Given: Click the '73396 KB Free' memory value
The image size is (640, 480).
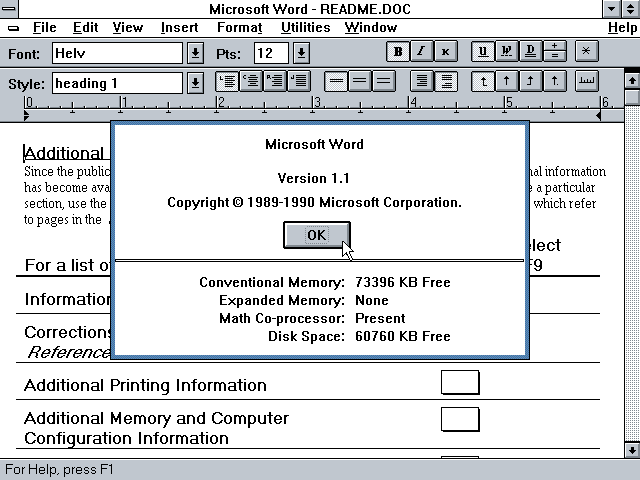Looking at the screenshot, I should 403,282.
